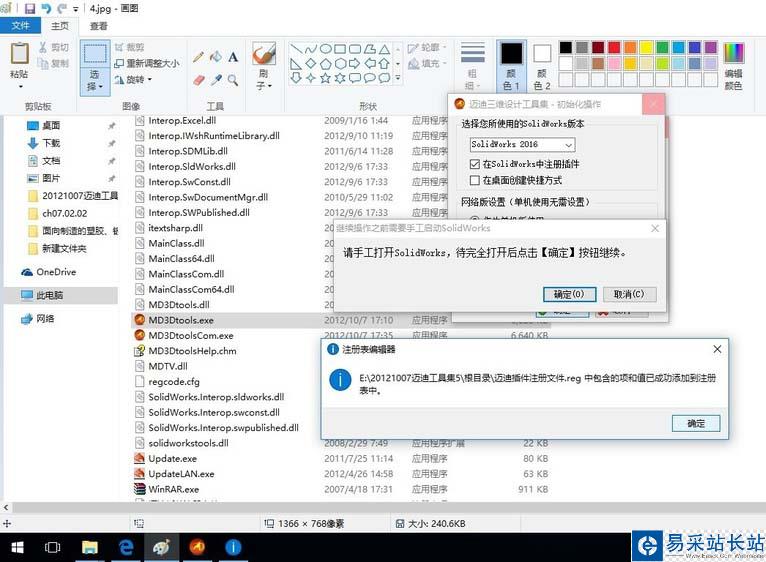Click 确定(O) in the SolidWorks prompt dialog
Image resolution: width=766 pixels, height=562 pixels.
pyautogui.click(x=569, y=294)
